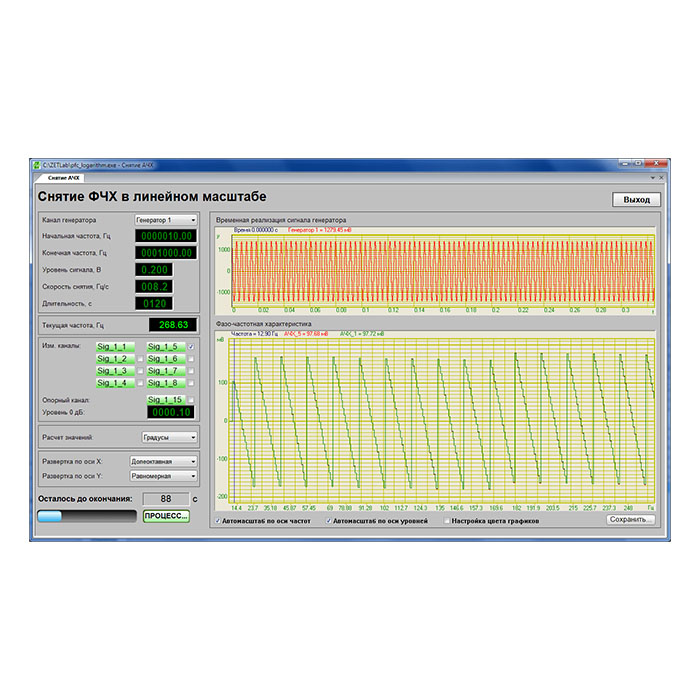Click the Сохранить button
The height and width of the screenshot is (700, 700).
click(x=630, y=520)
